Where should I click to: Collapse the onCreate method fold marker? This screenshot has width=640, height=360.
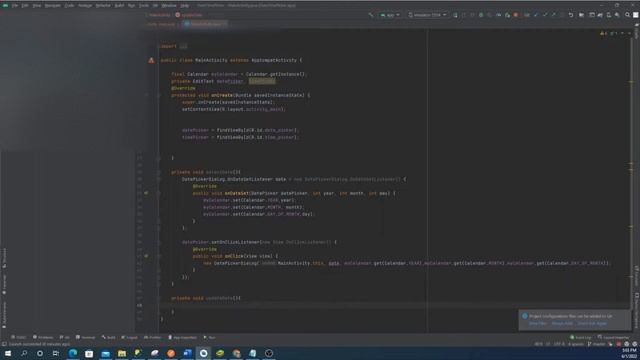point(159,95)
